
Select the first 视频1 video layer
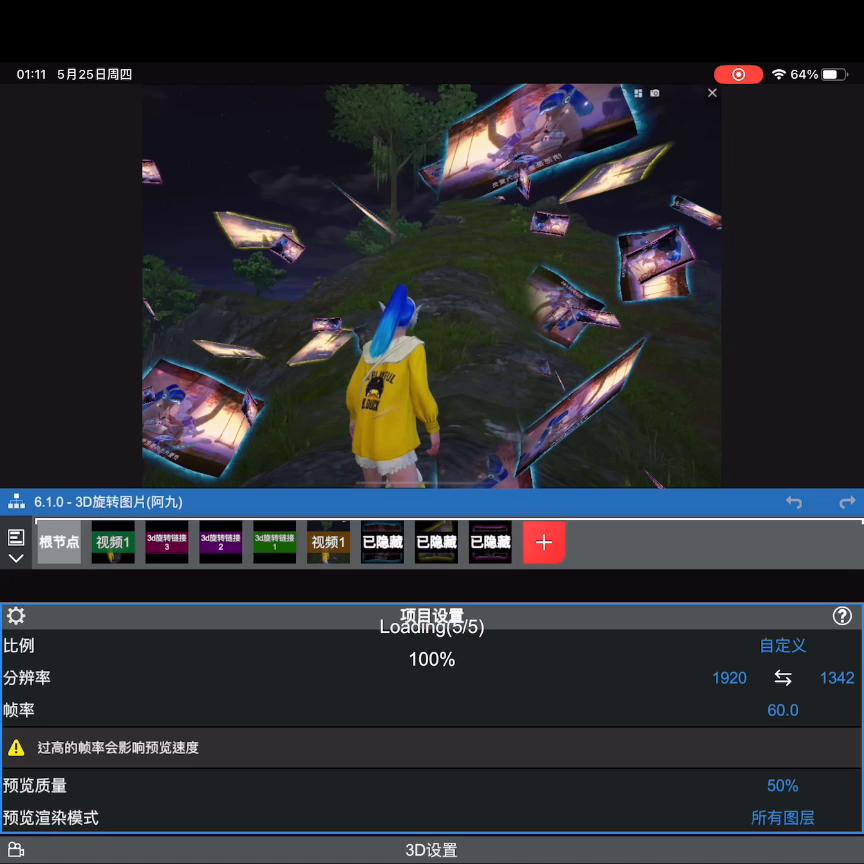click(x=112, y=541)
